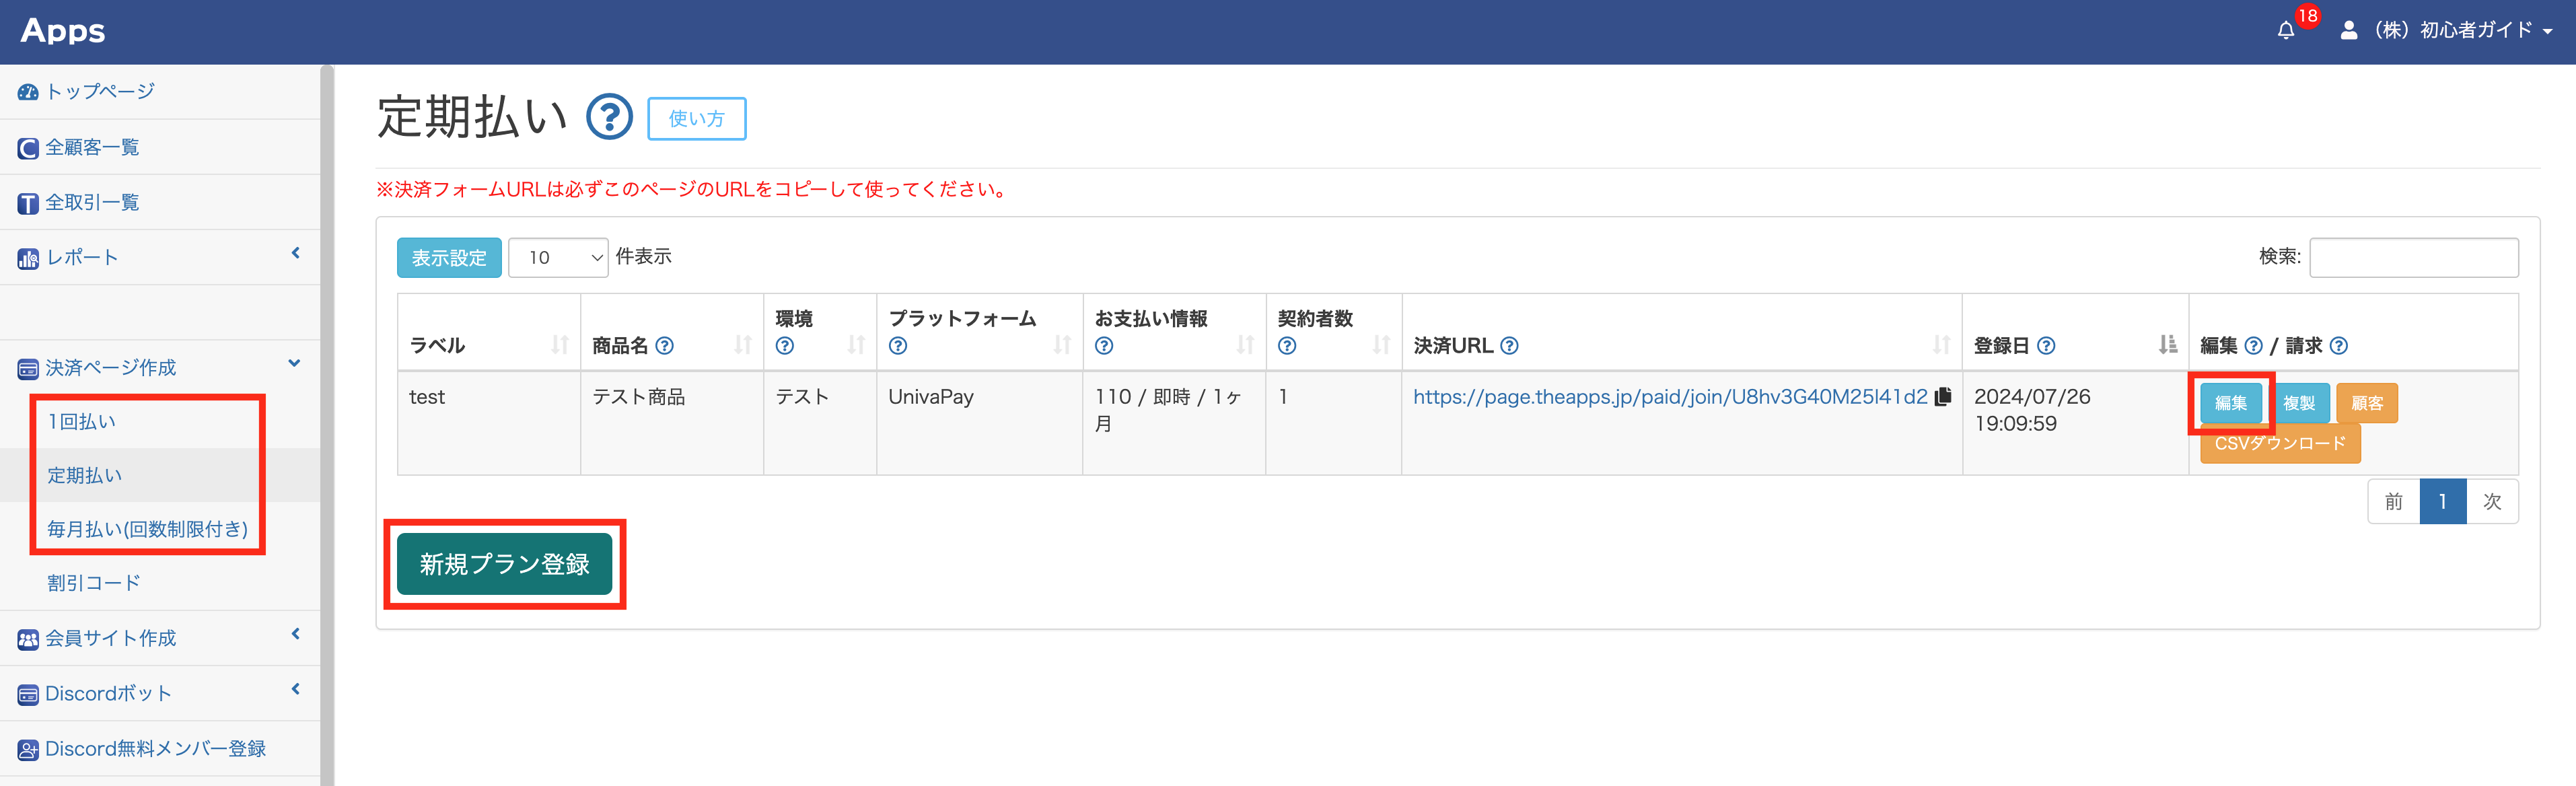Image resolution: width=2576 pixels, height=786 pixels.
Task: Open the payment page URL link
Action: 1669,397
